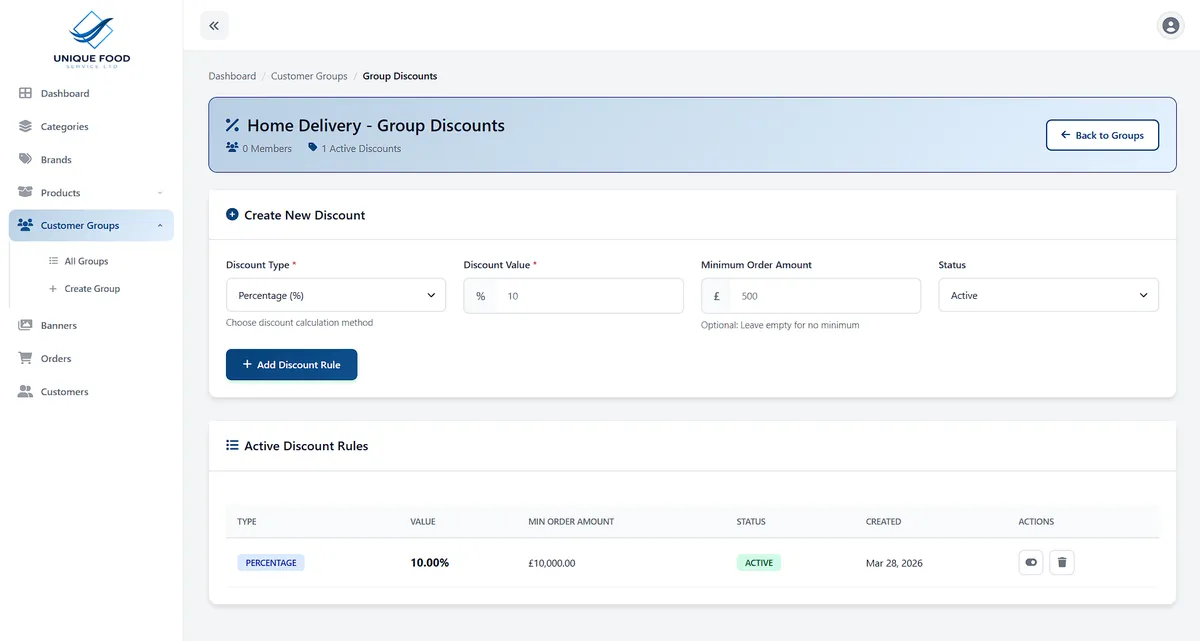Click the VALUE column header

click(423, 521)
